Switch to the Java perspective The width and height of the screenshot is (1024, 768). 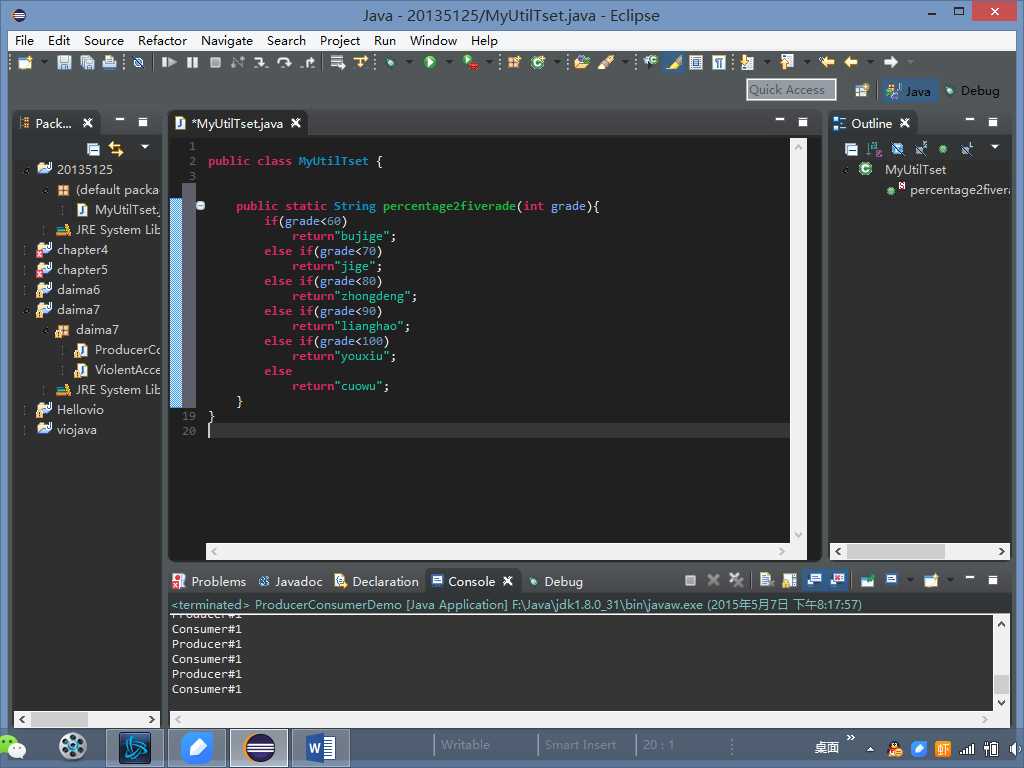[x=908, y=91]
